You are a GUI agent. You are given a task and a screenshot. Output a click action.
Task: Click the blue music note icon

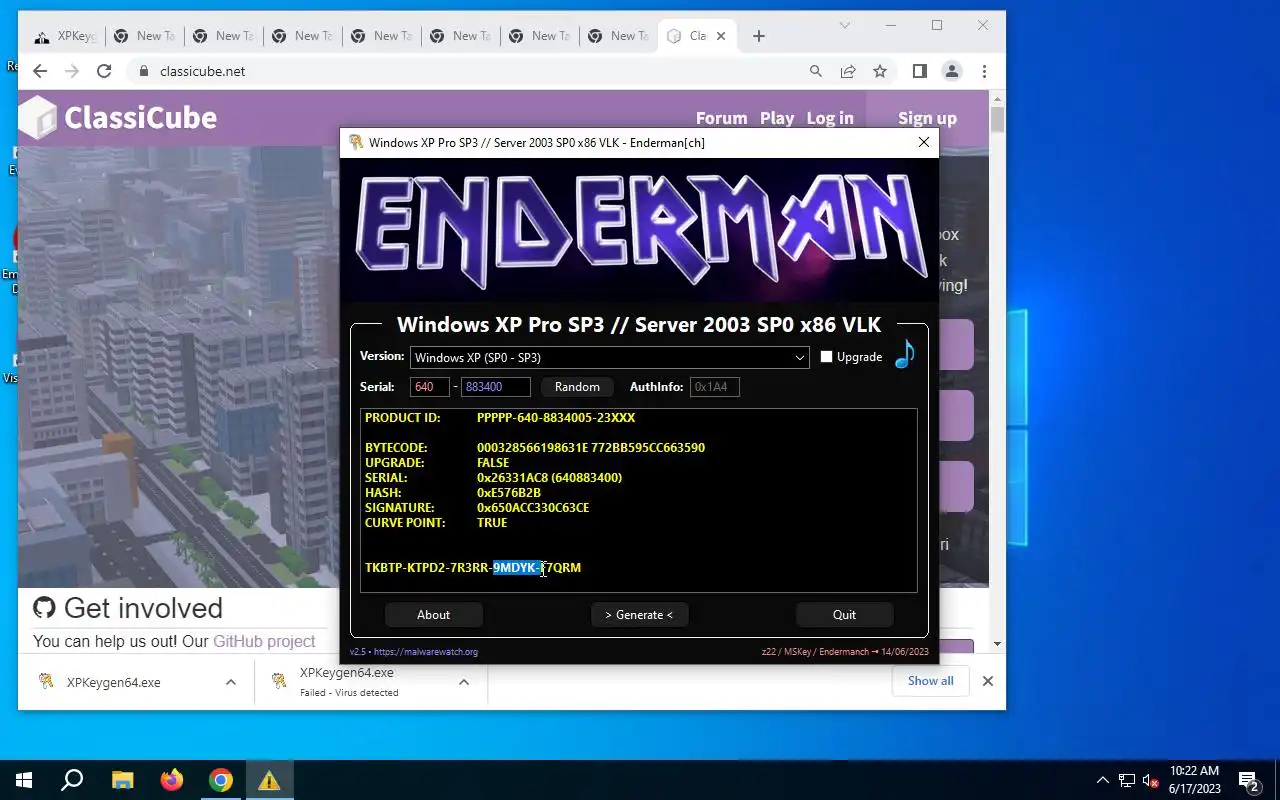[x=905, y=354]
